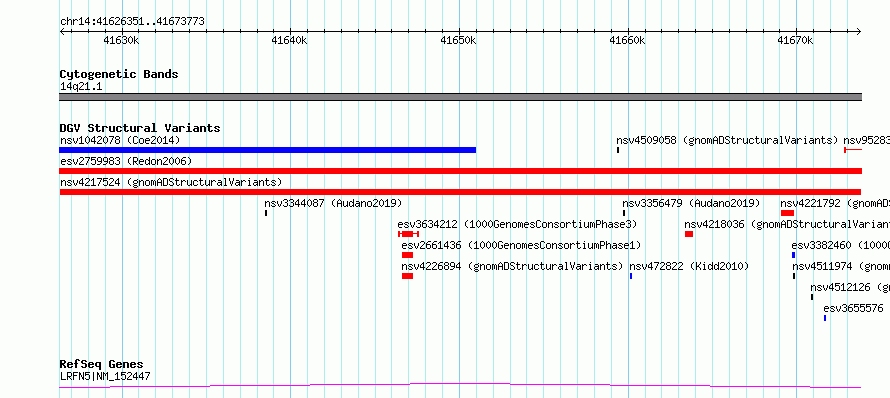Click the chr14:41626351..41673773 region text
The height and width of the screenshot is (398, 890).
click(x=132, y=22)
